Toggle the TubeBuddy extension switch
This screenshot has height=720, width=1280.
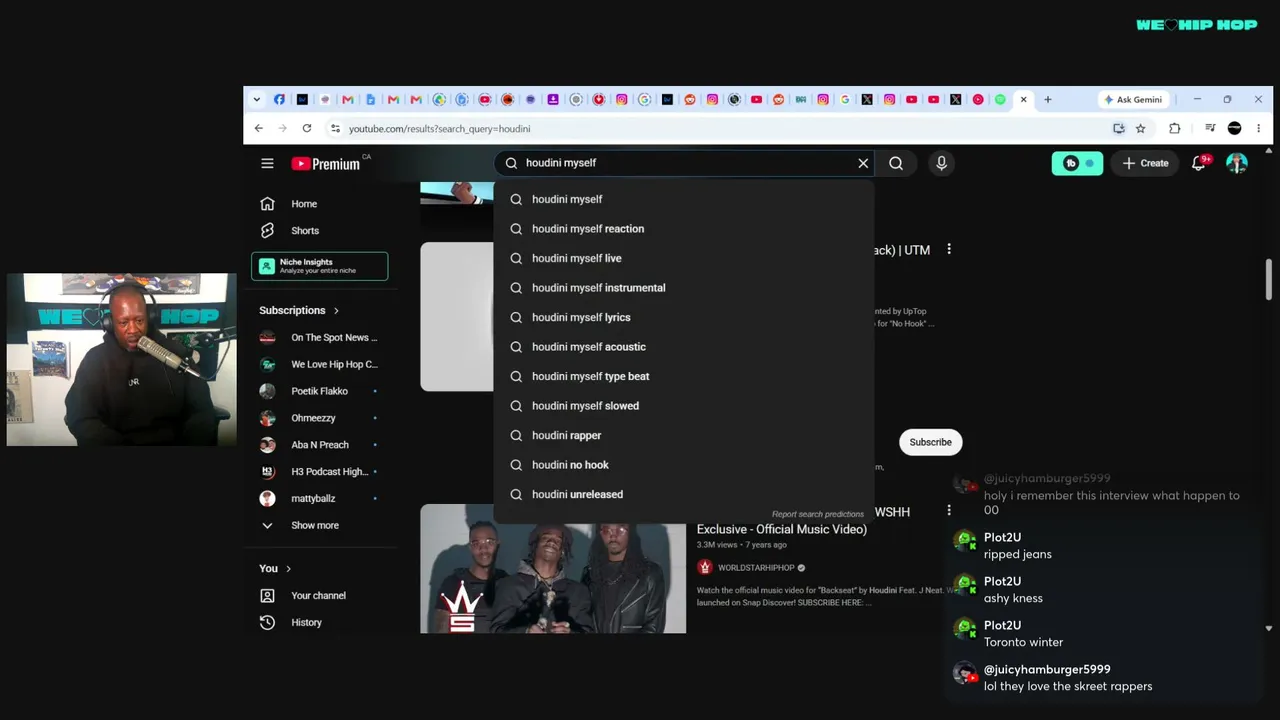(x=1077, y=163)
